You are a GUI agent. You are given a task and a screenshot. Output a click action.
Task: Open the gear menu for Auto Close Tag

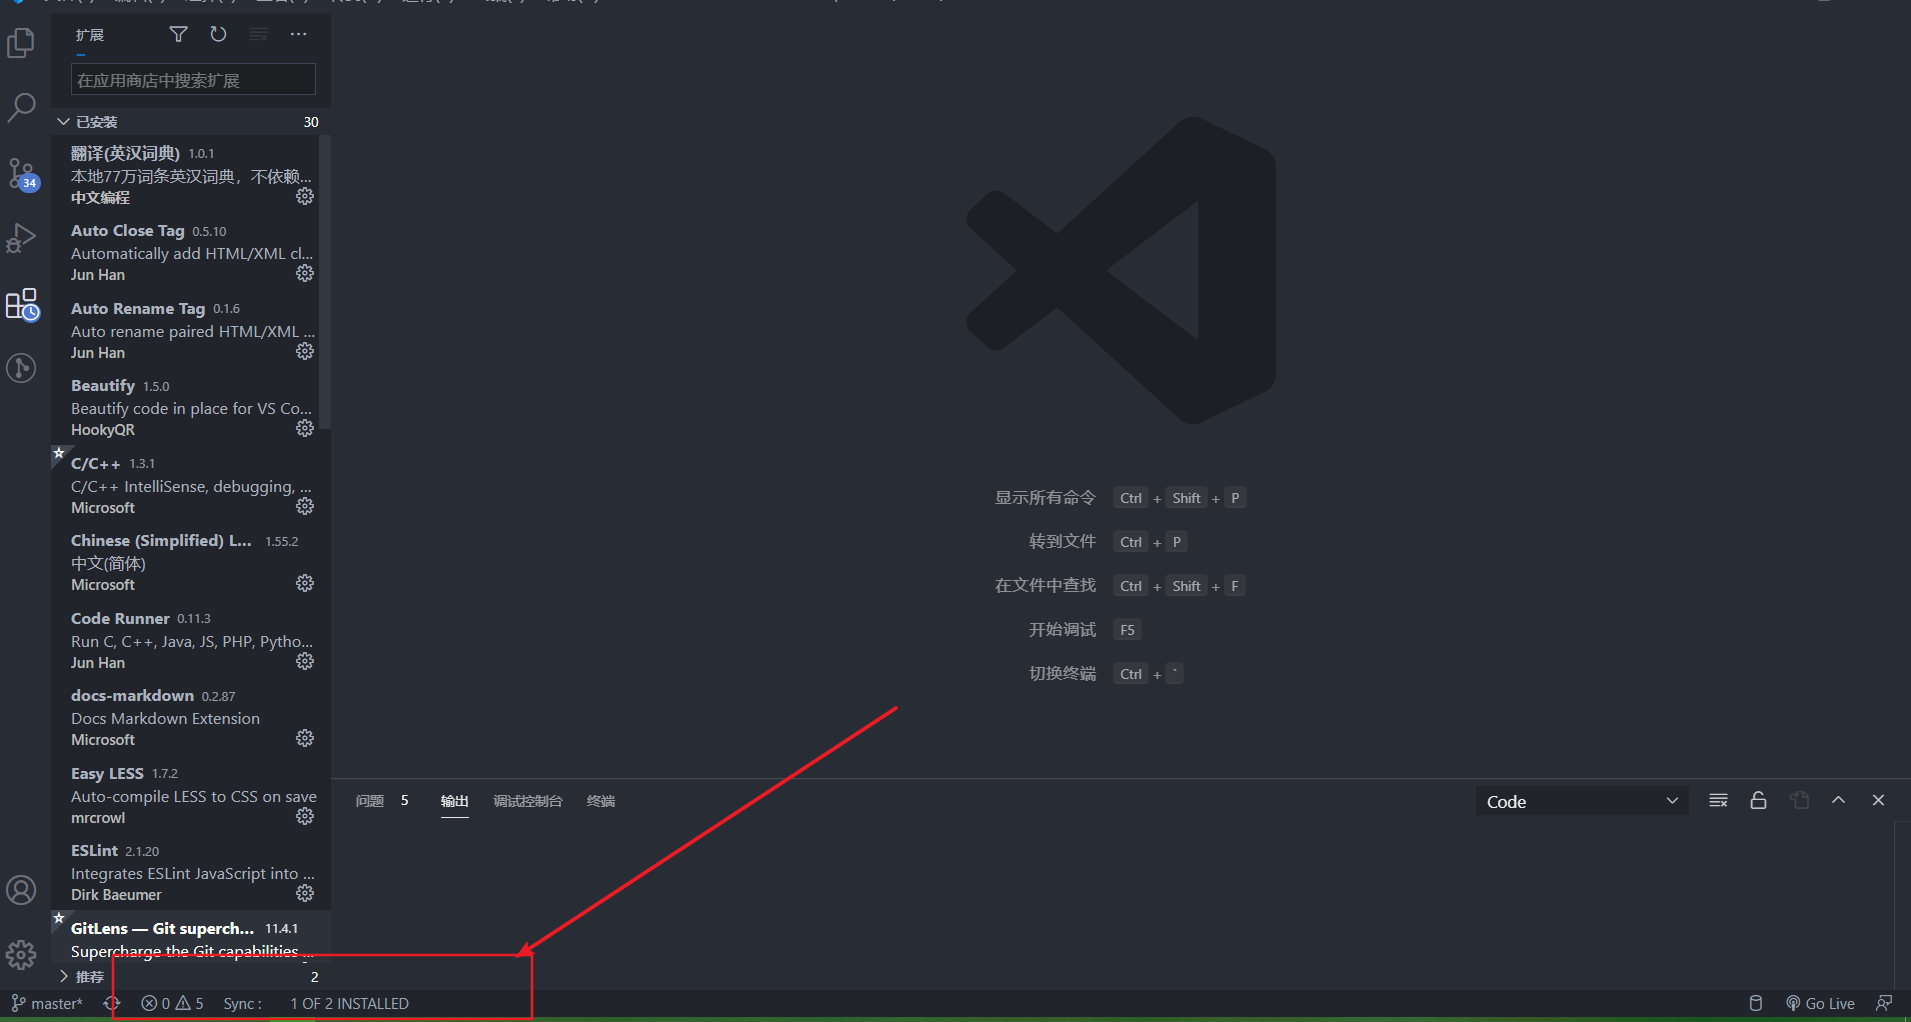(x=305, y=273)
